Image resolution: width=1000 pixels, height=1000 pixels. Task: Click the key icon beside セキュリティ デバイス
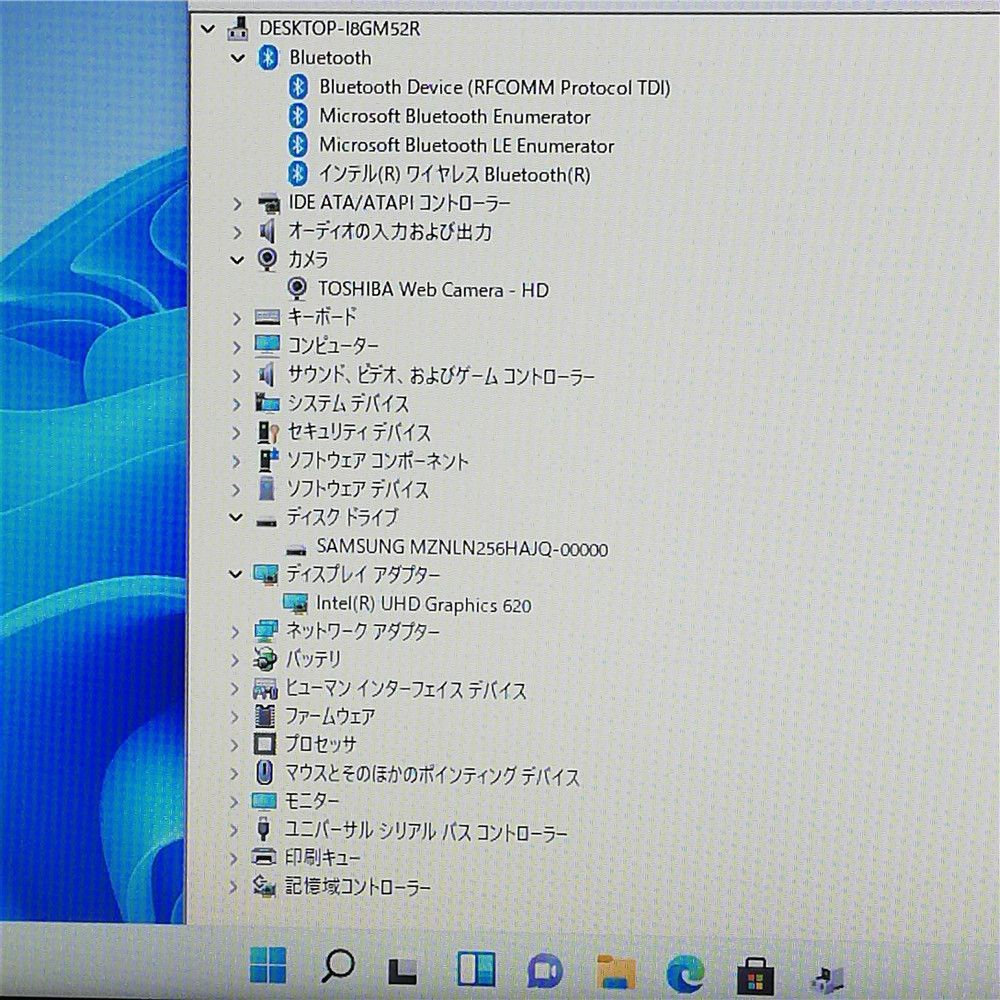pyautogui.click(x=268, y=432)
